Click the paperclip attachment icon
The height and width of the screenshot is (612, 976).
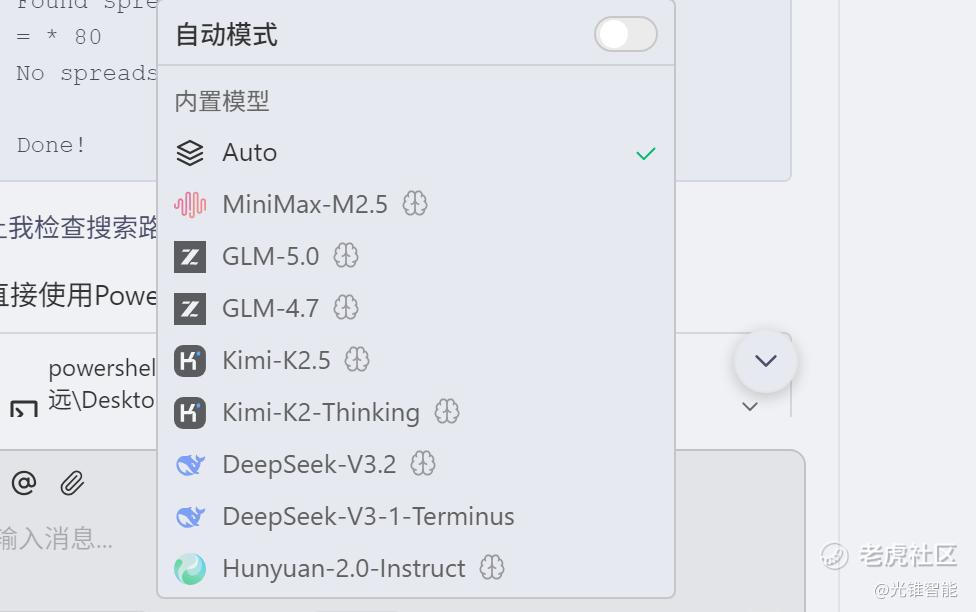[x=72, y=484]
